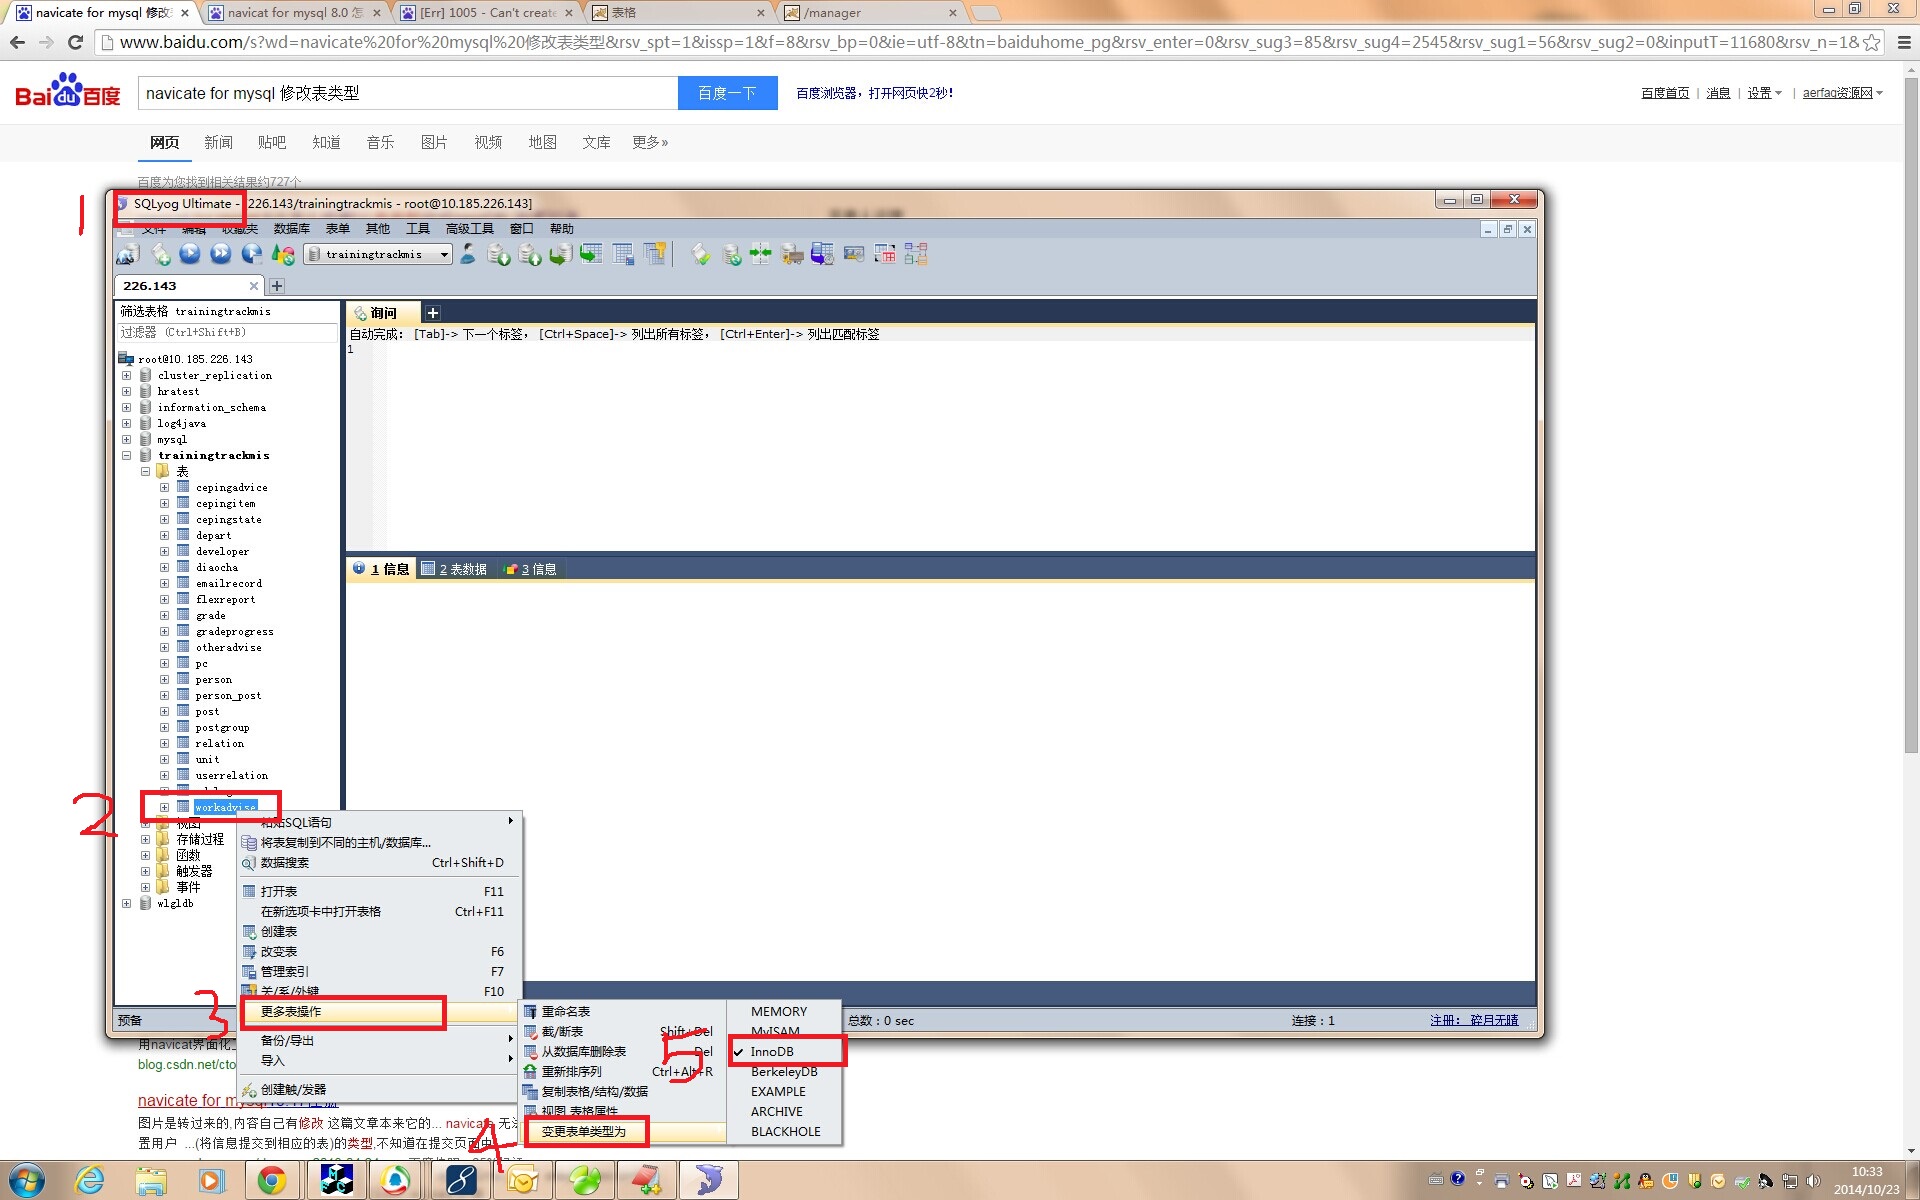Click the execute and edit resultset icon
Screen dimensions: 1920x1200
pyautogui.click(x=252, y=255)
